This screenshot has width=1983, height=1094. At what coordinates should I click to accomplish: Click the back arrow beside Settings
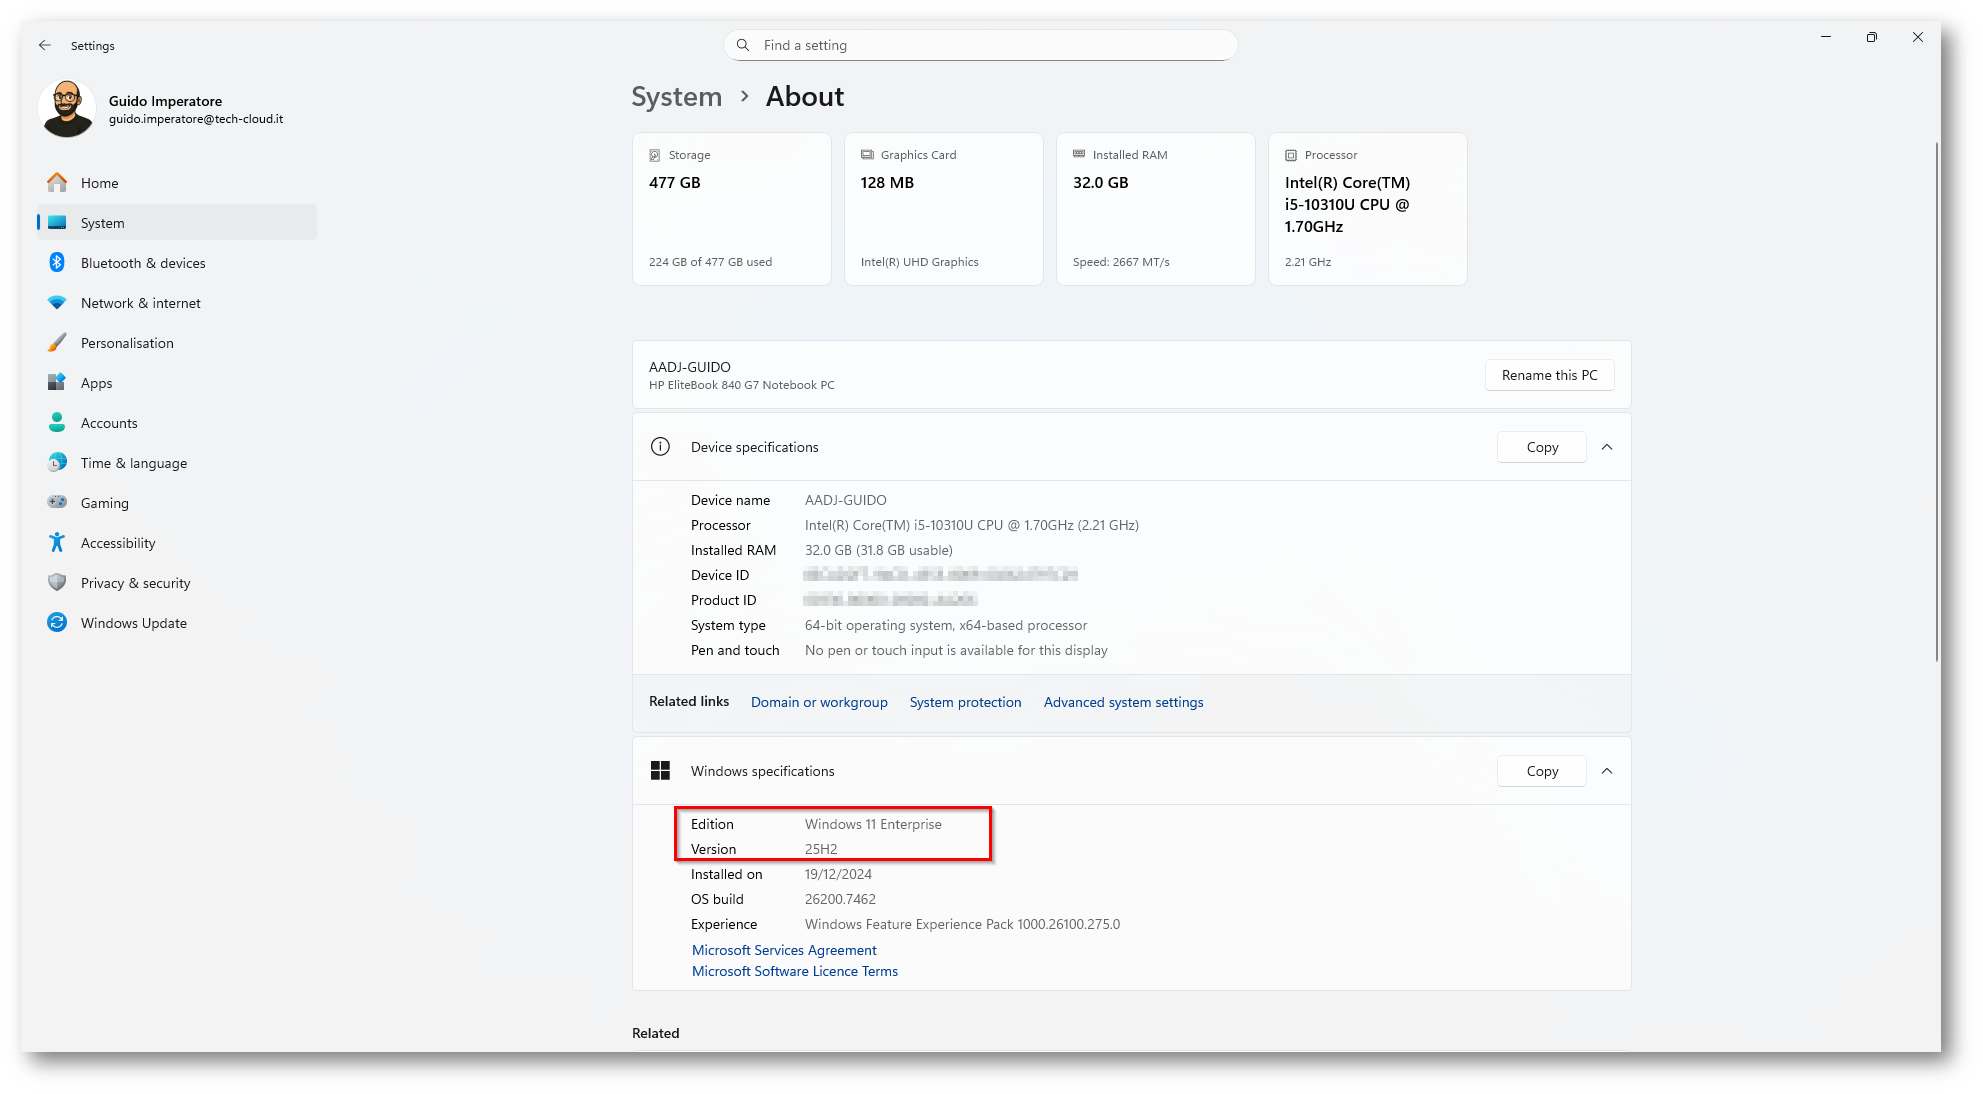tap(45, 46)
